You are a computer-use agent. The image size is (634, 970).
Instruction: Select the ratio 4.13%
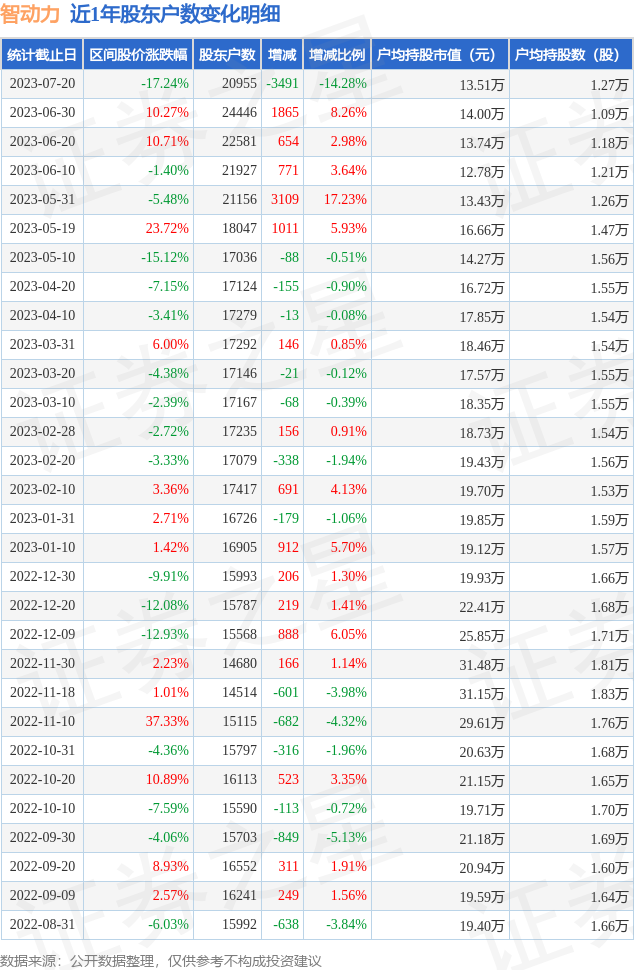tap(348, 490)
